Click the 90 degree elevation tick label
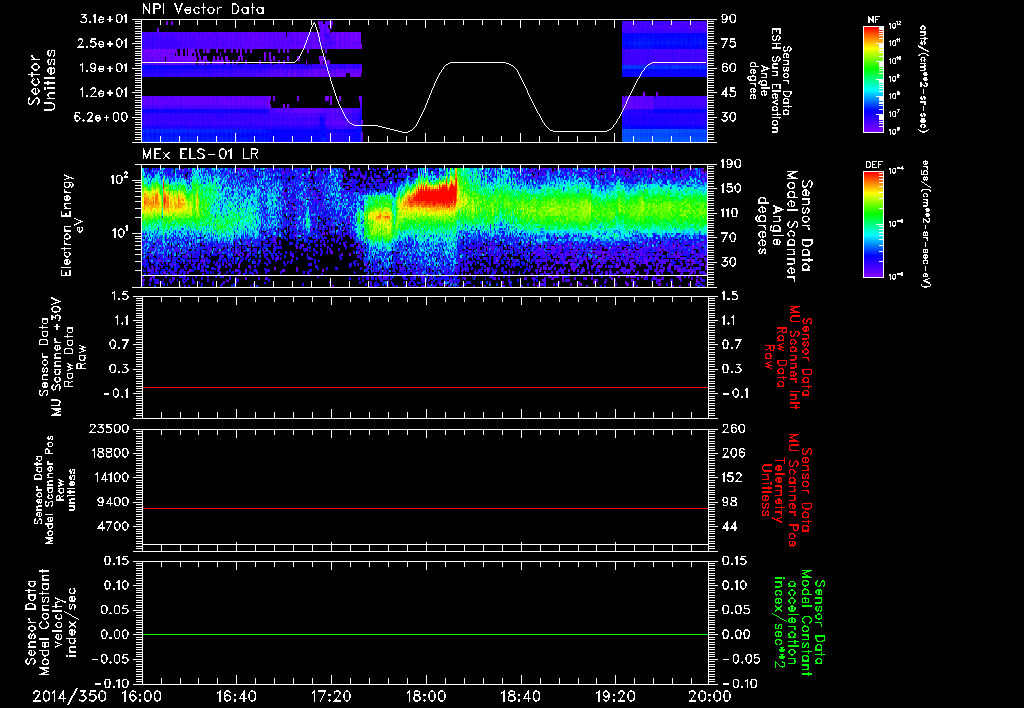 (x=728, y=19)
